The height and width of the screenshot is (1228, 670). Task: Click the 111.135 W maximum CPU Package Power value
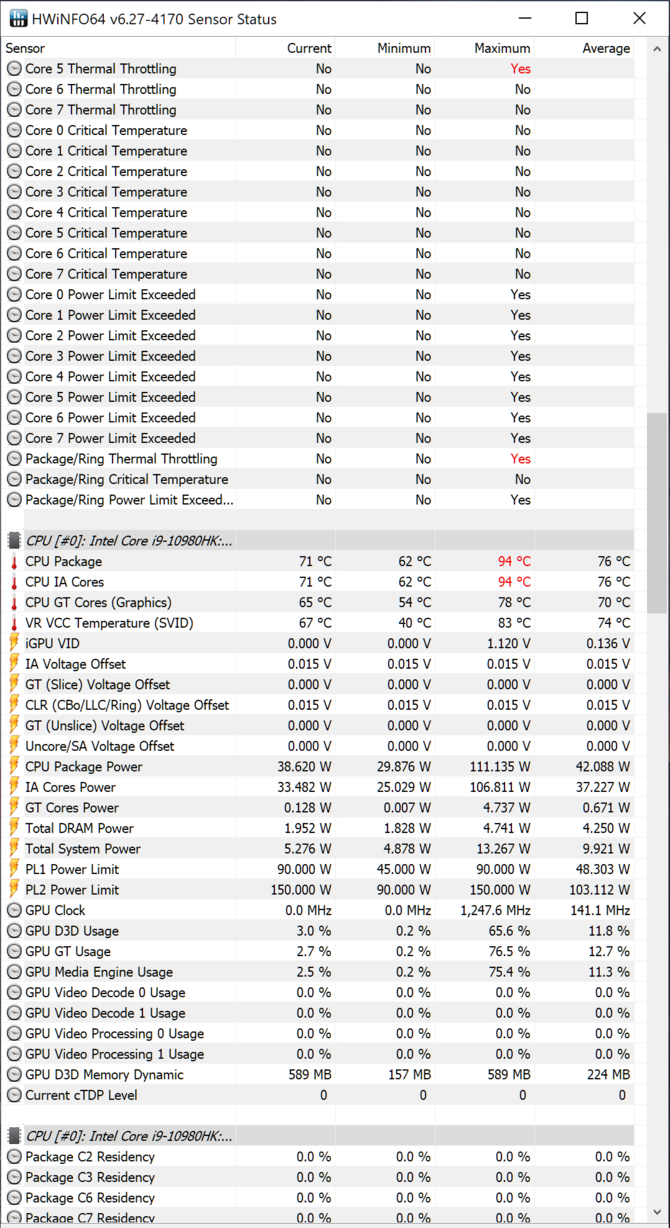[x=498, y=767]
